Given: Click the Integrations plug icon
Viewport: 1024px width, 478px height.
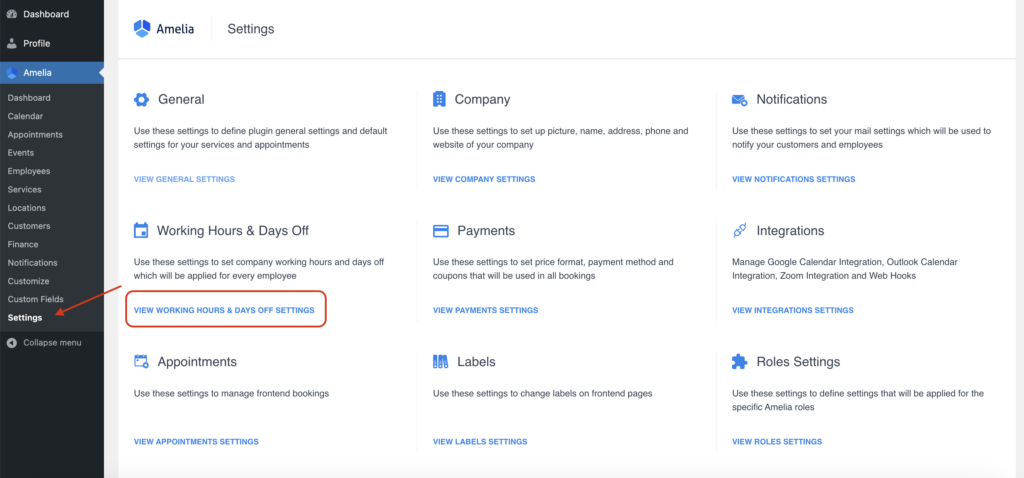Looking at the screenshot, I should tap(740, 231).
